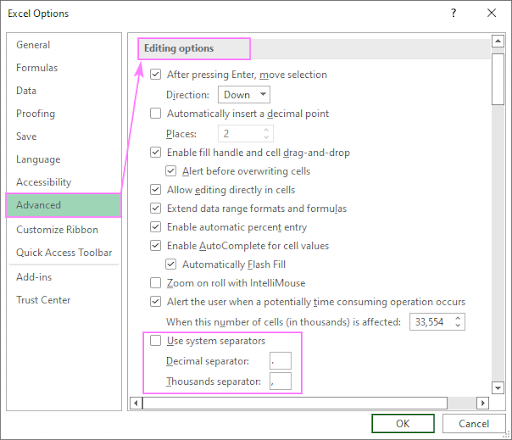Screen dimensions: 512x440
Task: Open the Customize Ribbon category
Action: pos(57,230)
